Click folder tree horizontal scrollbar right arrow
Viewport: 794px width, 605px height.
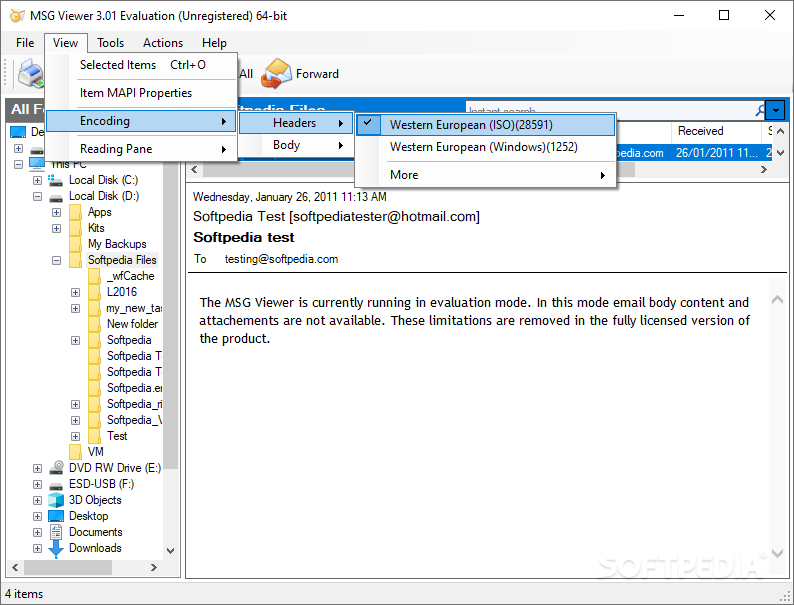(x=154, y=568)
